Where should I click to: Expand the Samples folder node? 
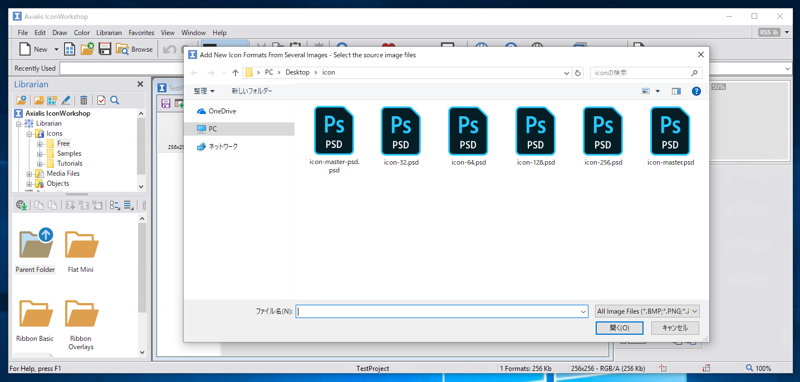pyautogui.click(x=39, y=154)
